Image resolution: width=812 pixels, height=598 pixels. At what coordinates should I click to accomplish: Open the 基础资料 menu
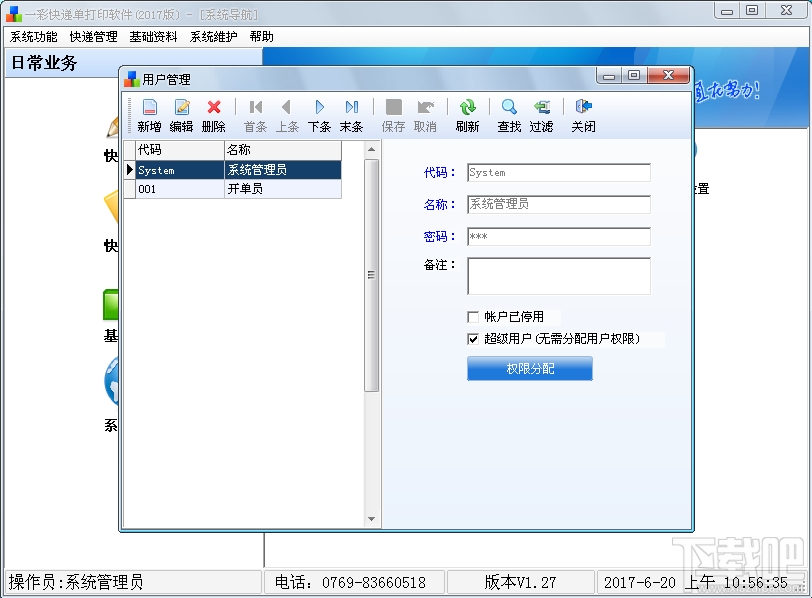click(x=152, y=36)
